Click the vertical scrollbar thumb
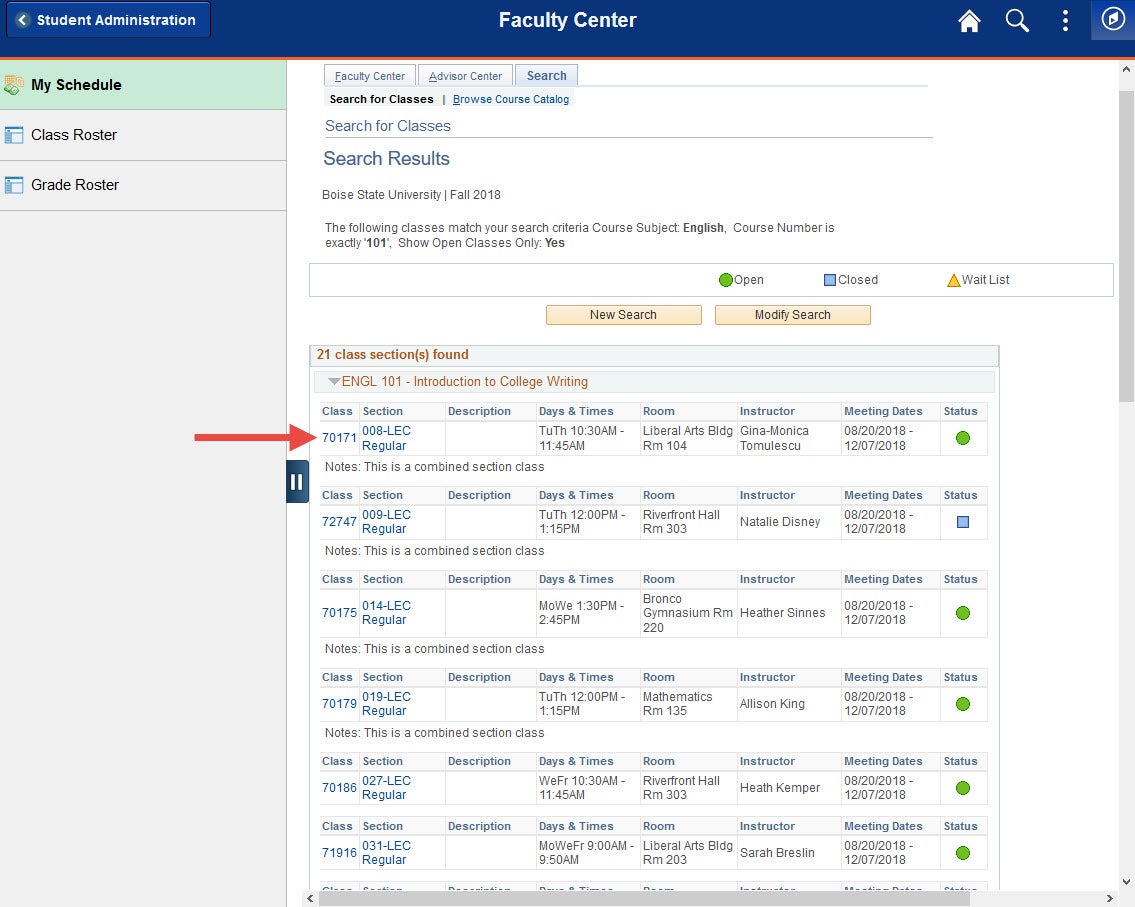This screenshot has height=907, width=1135. 1126,246
